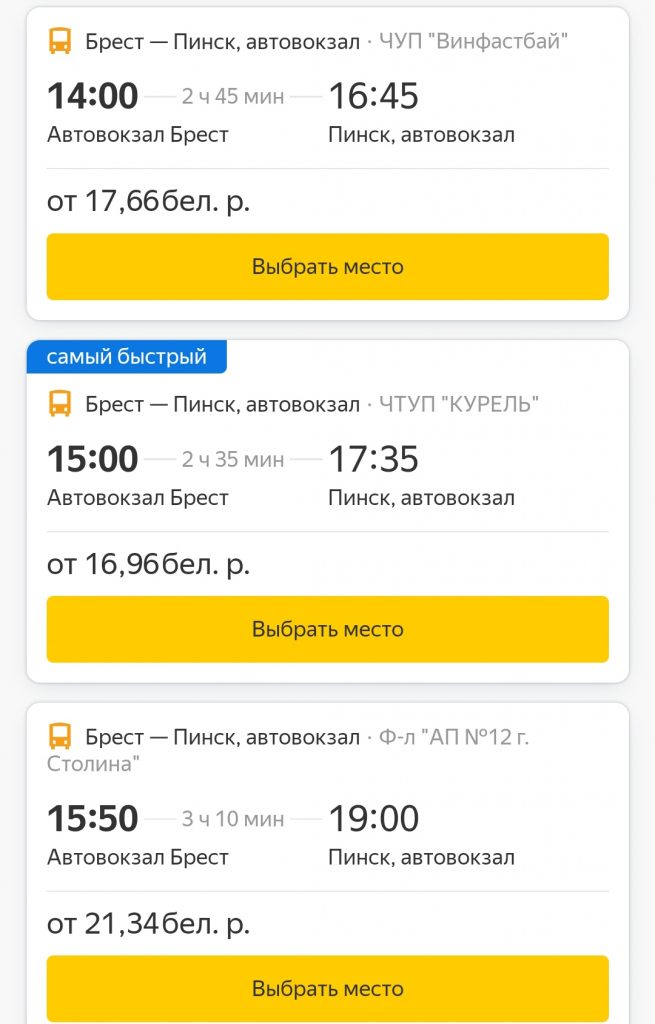Select the 17:35 arrival time
655x1024 pixels.
coord(373,459)
